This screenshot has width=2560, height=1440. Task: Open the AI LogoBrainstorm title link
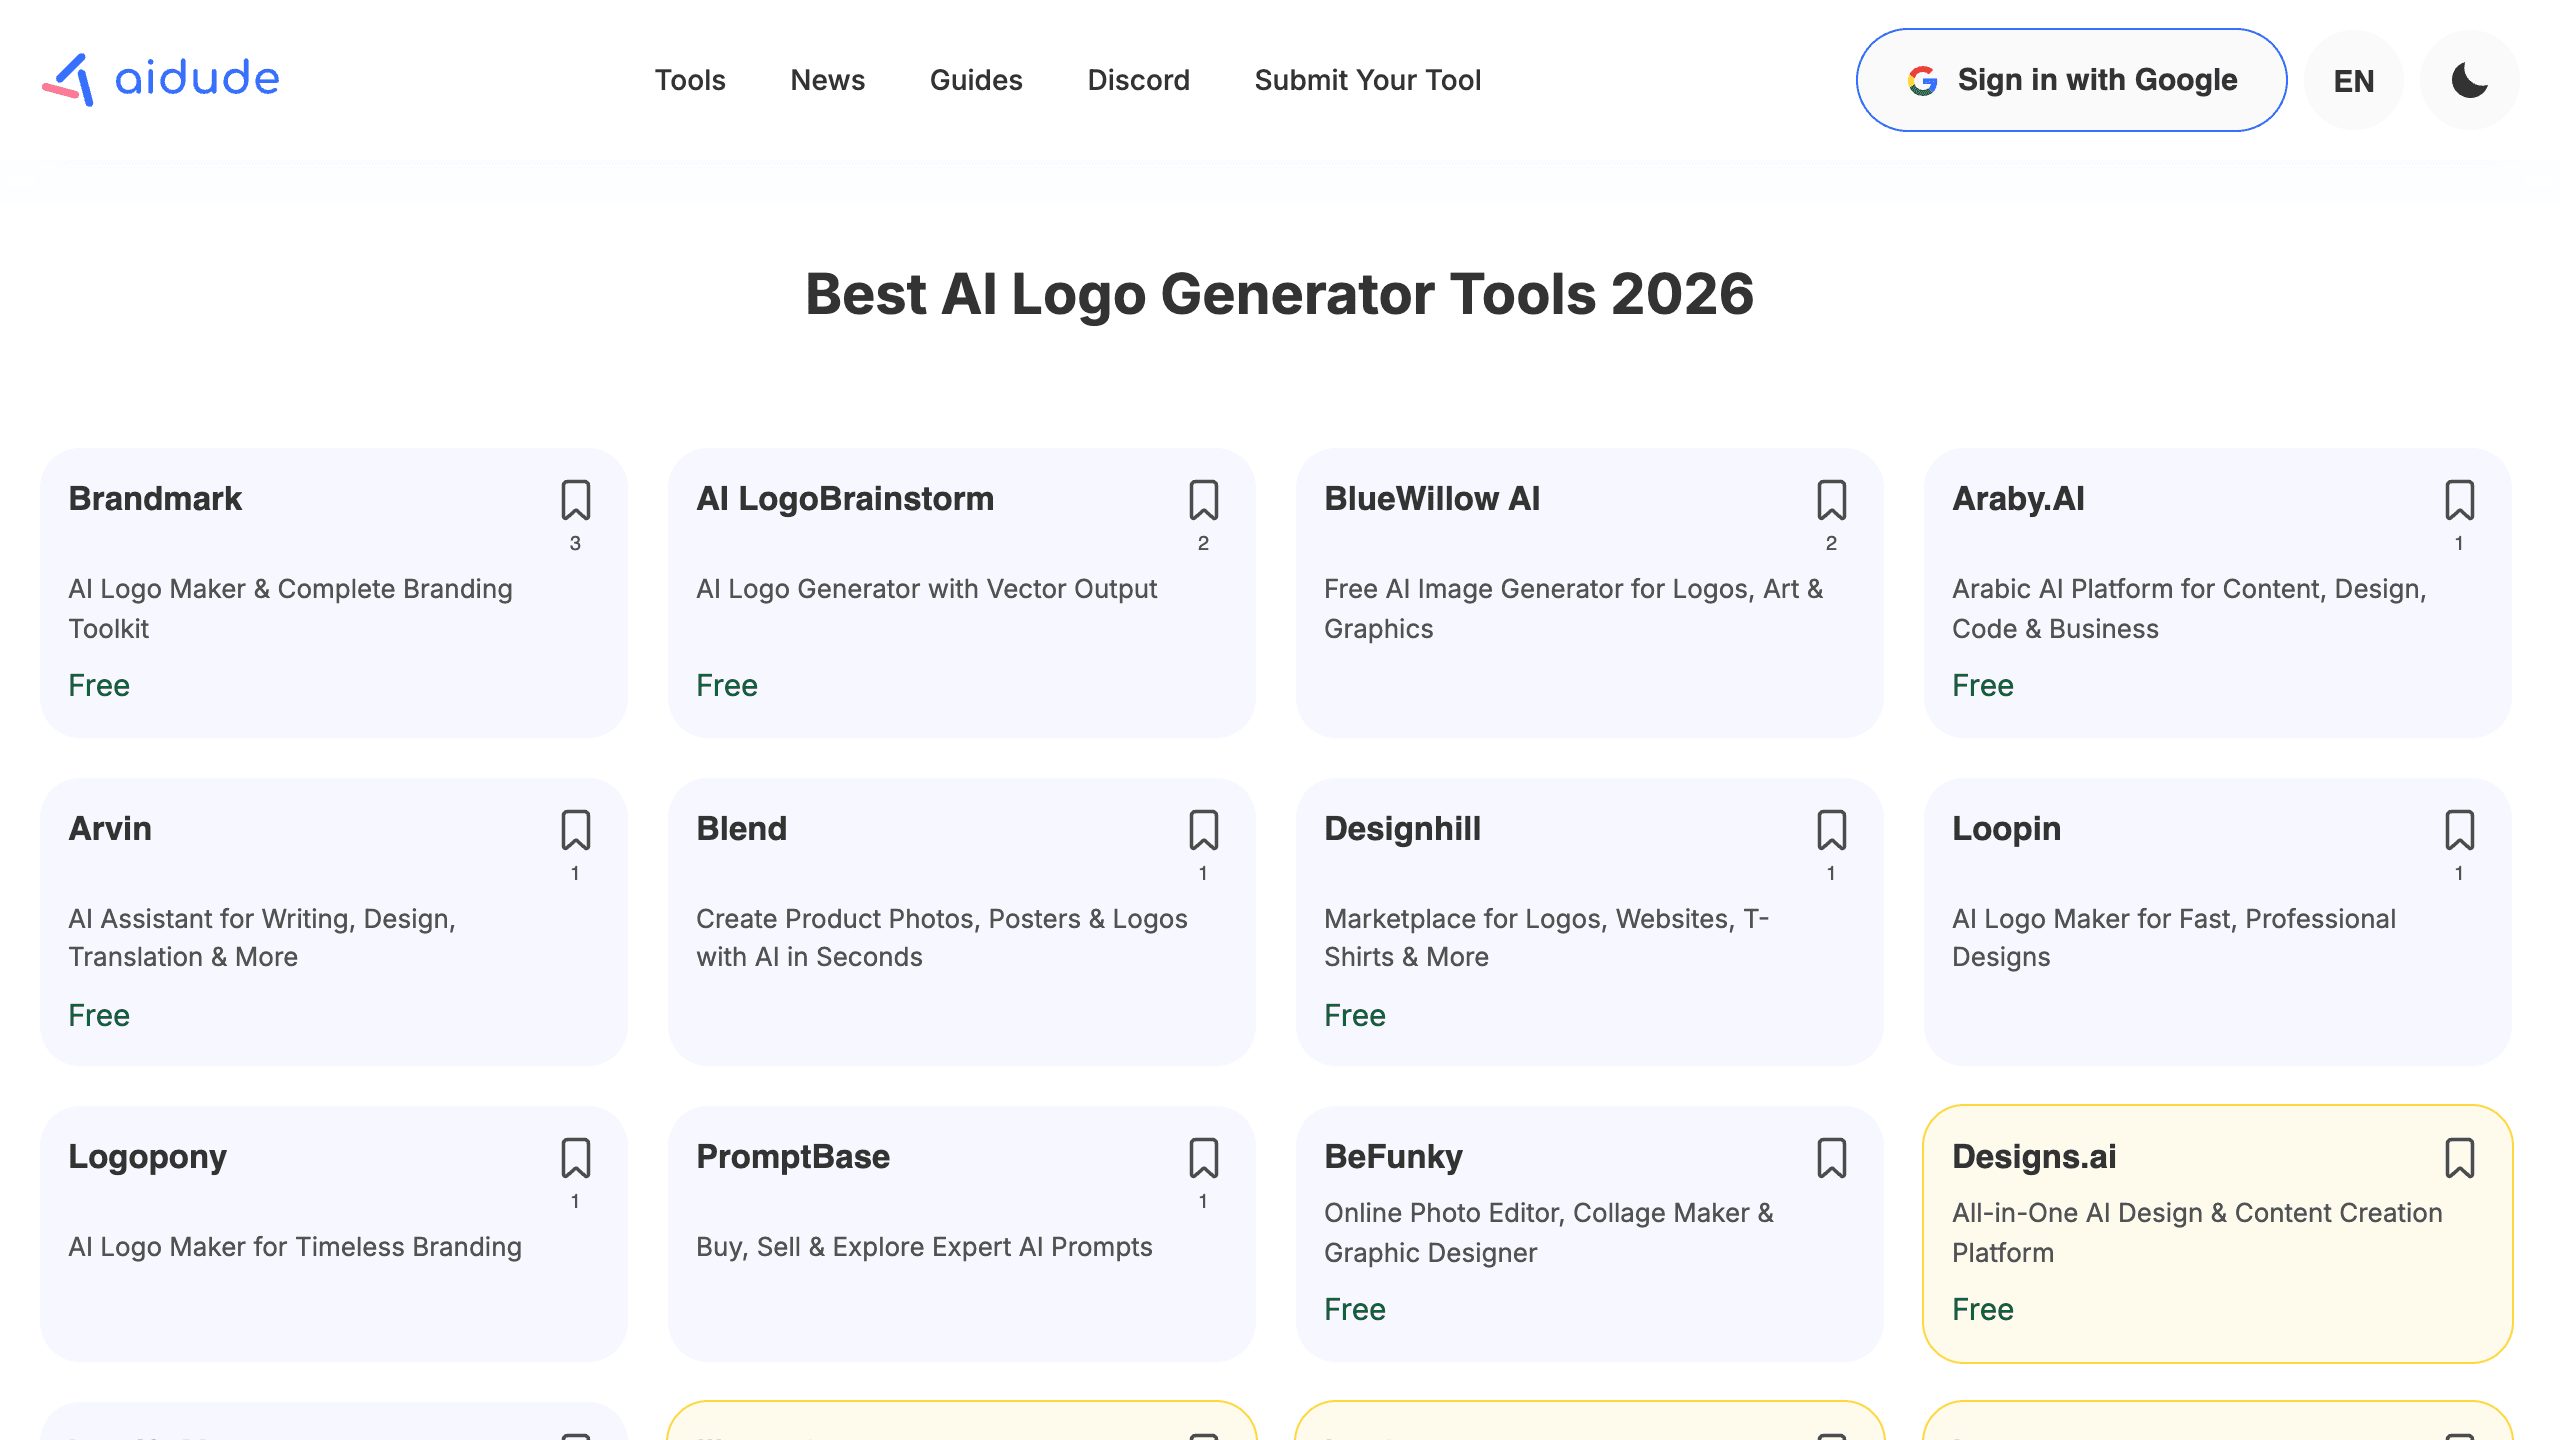point(845,498)
